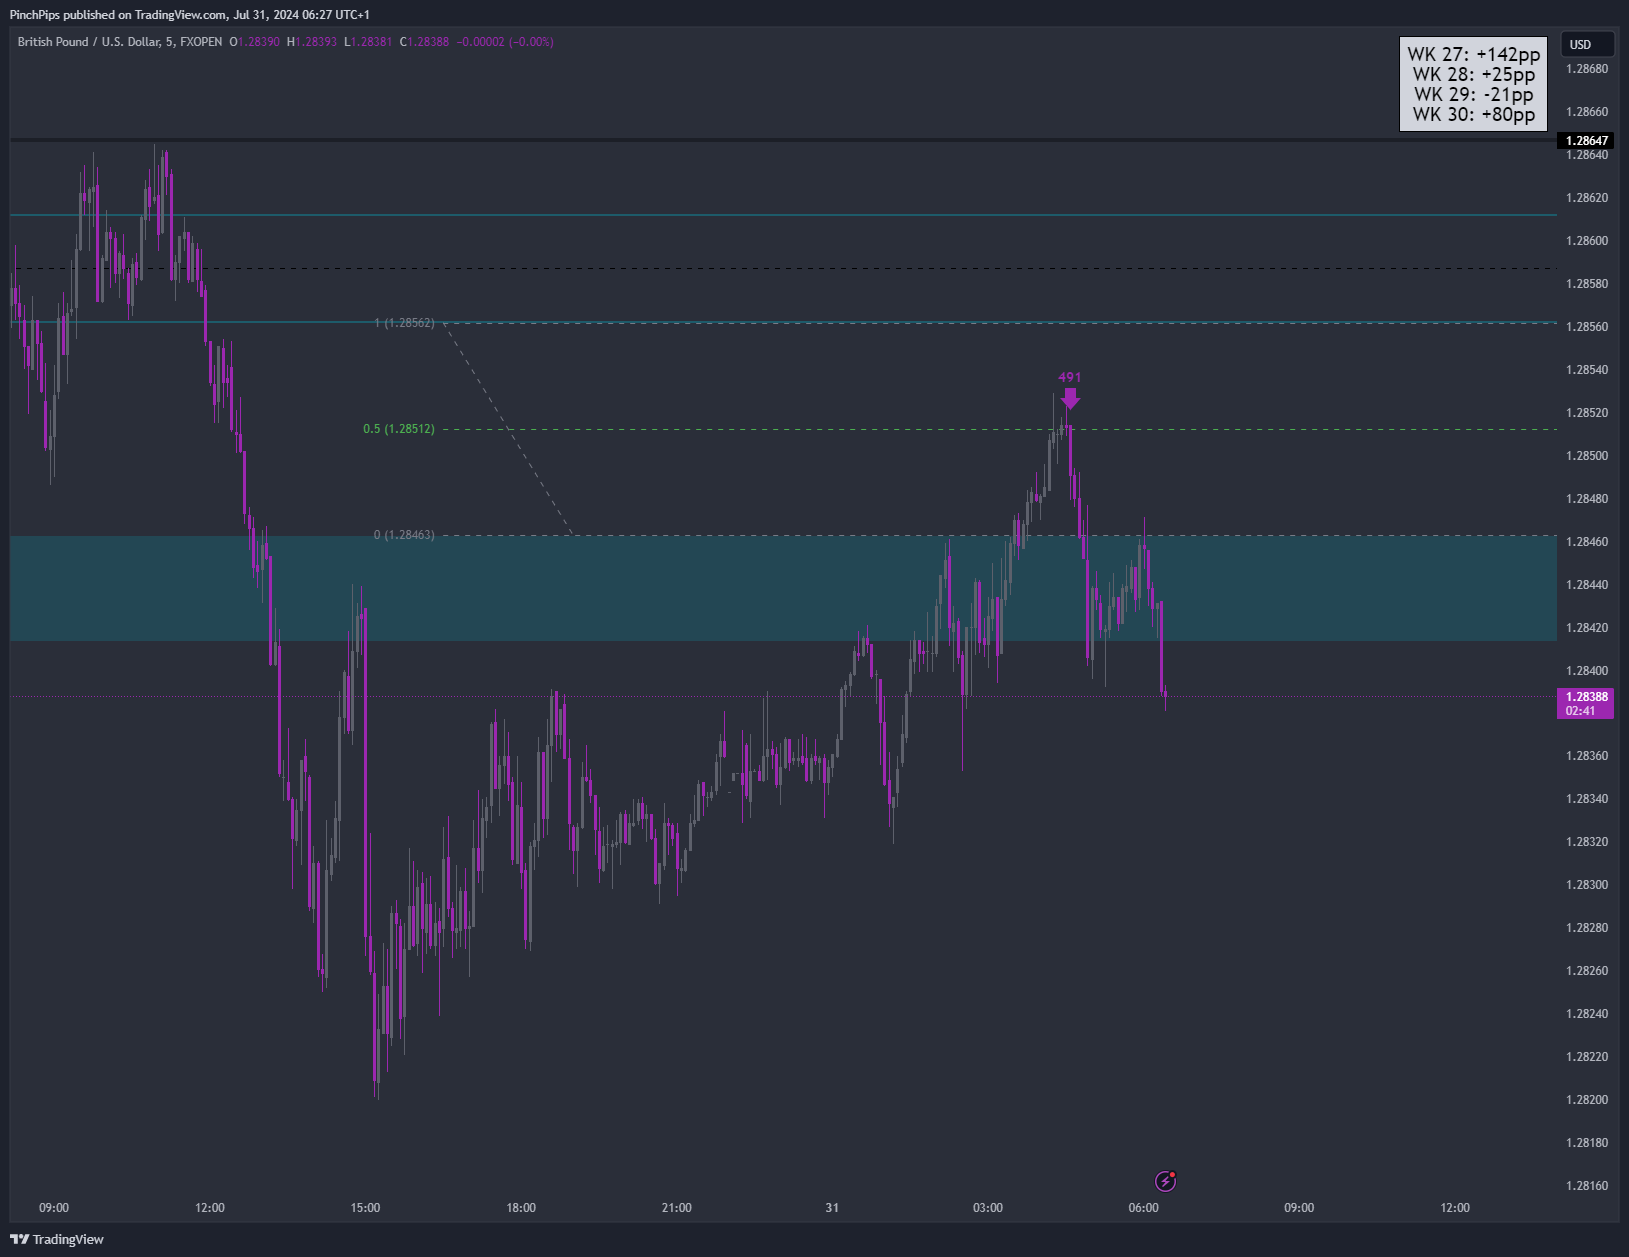Viewport: 1629px width, 1257px height.
Task: Open the lightning event icon on the time axis
Action: coord(1165,1181)
